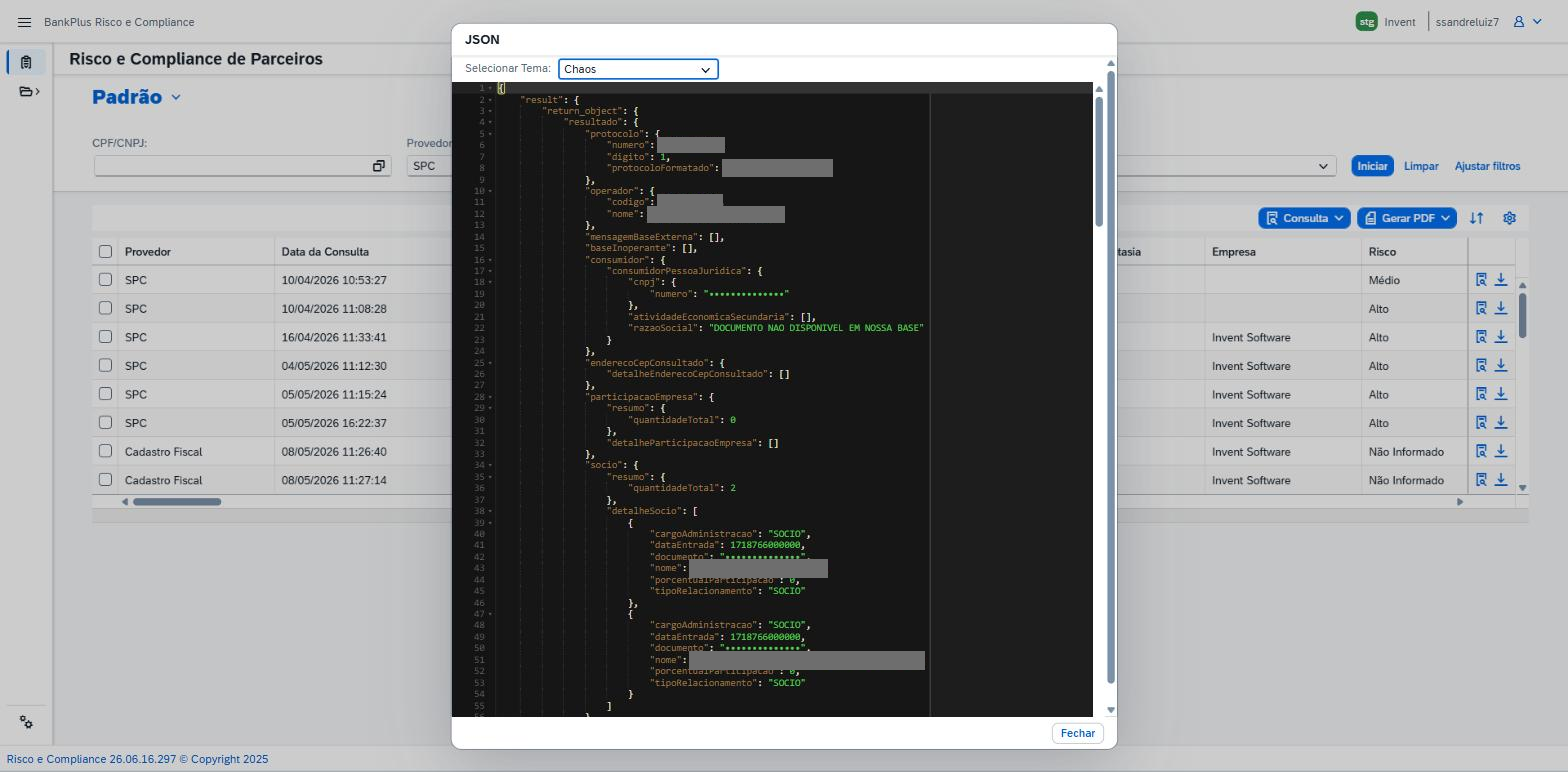
Task: Collapse the "protocolo" fold arrow at line 5
Action: pos(490,134)
